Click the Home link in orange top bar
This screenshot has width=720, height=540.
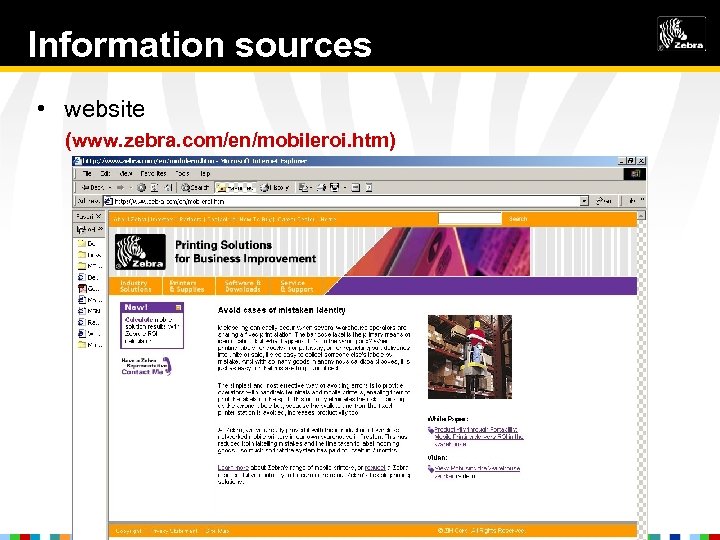point(328,219)
